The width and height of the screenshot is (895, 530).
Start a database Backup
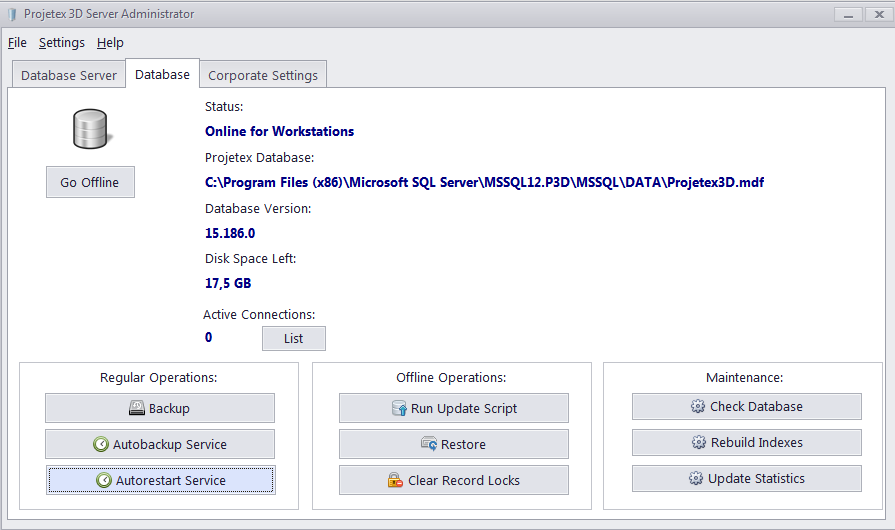(x=160, y=408)
